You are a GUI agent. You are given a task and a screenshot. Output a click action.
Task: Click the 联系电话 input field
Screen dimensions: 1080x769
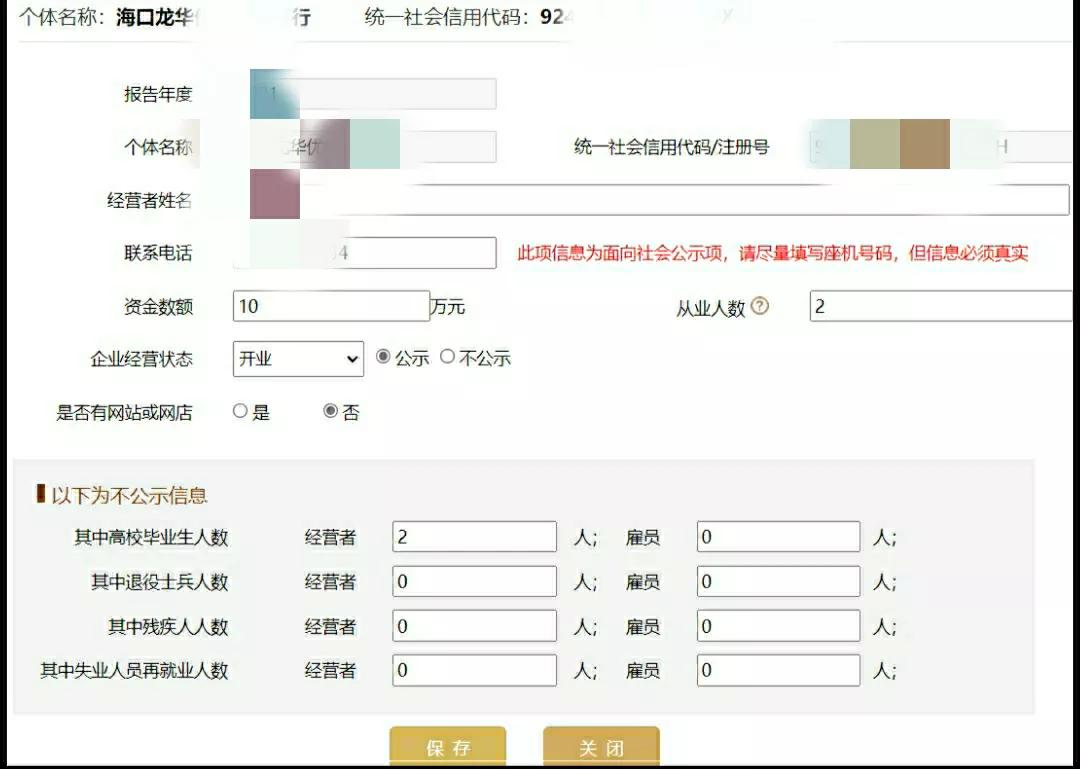click(364, 253)
